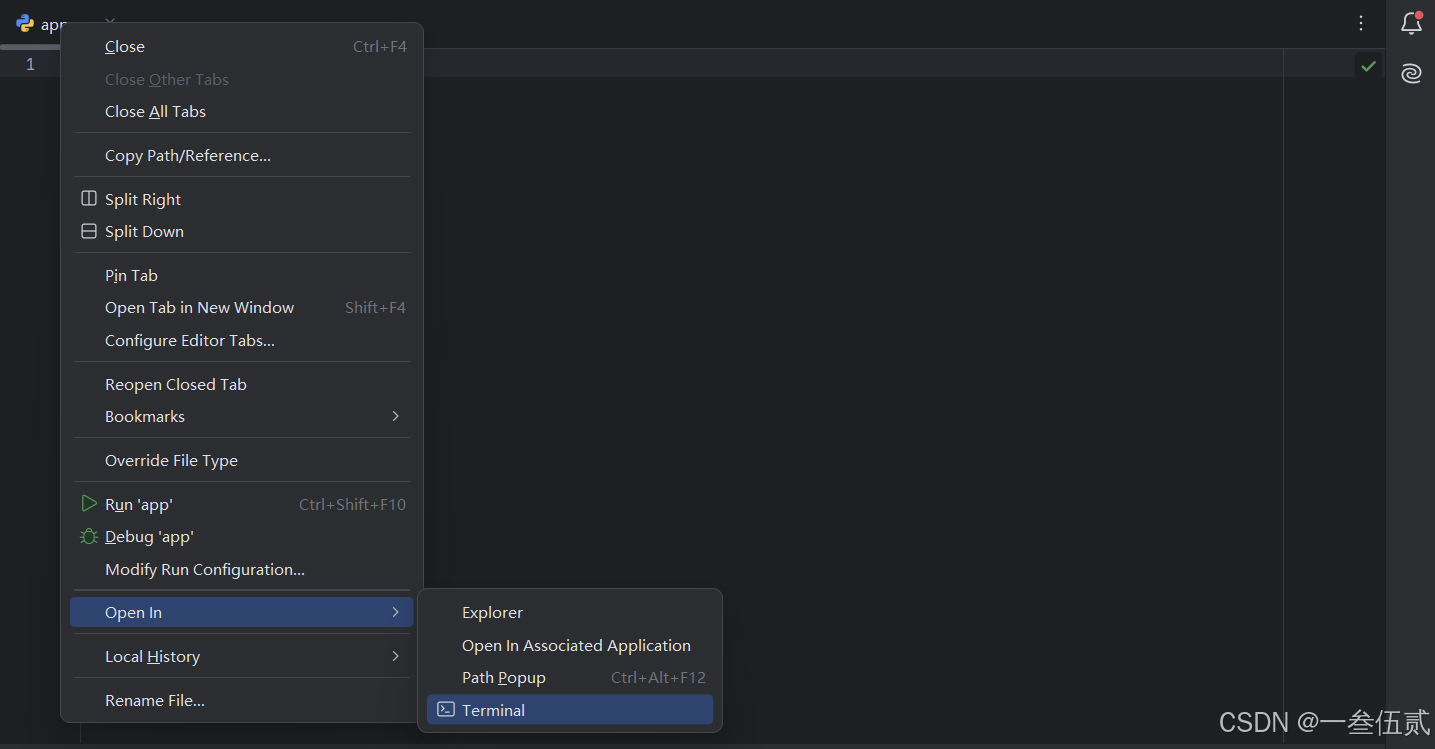This screenshot has width=1435, height=749.
Task: Select Open In Associated Application
Action: (570, 645)
